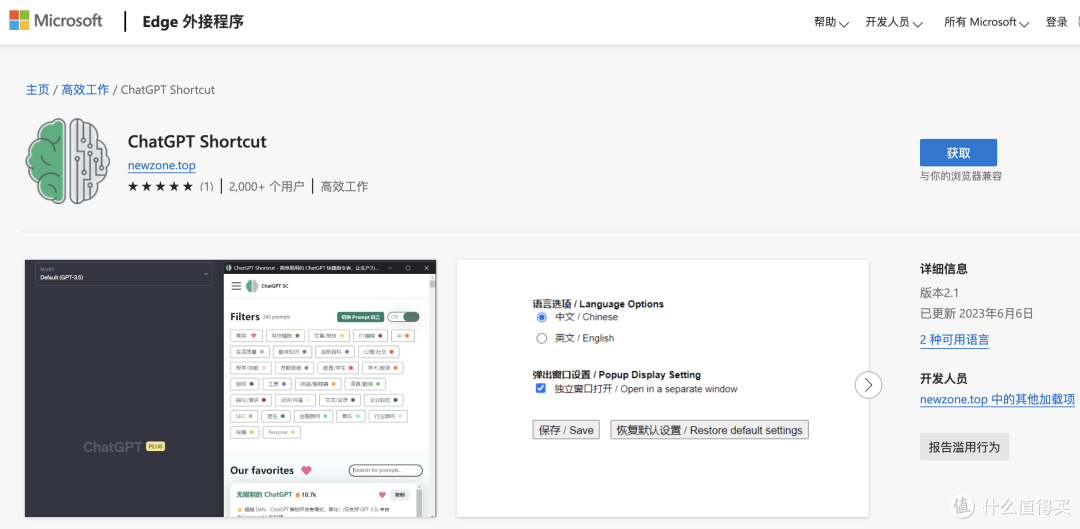Select the 中文 / Chinese radio button
The height and width of the screenshot is (529, 1080).
tap(542, 317)
